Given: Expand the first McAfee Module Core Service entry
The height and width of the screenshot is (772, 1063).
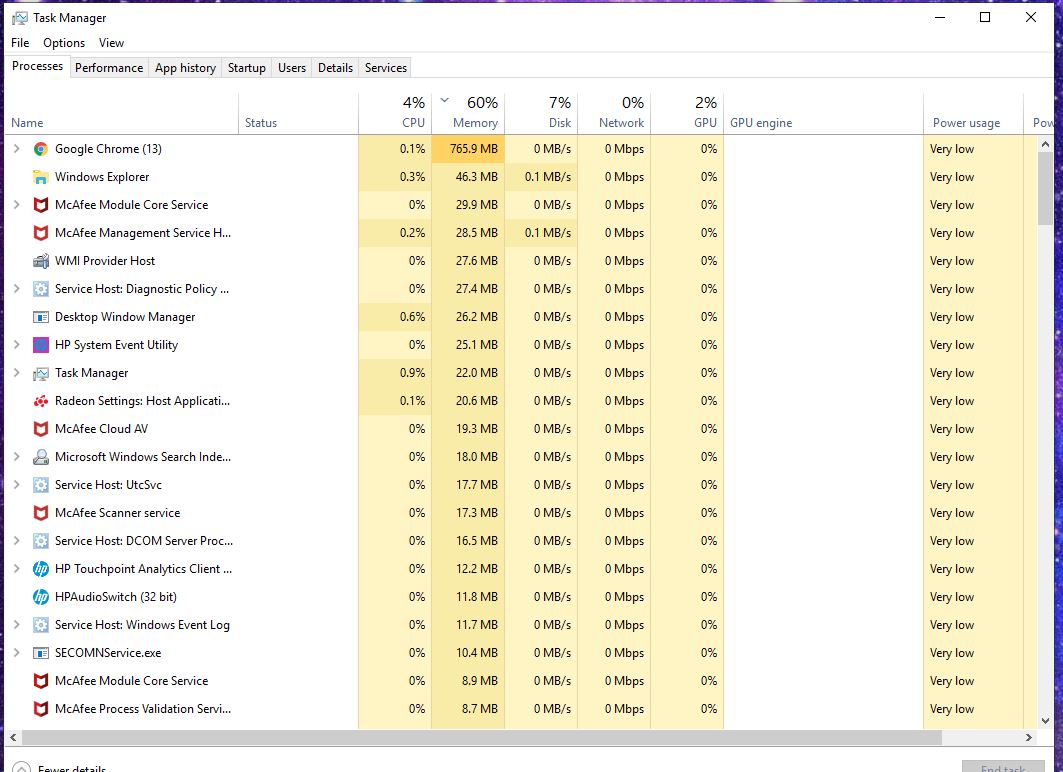Looking at the screenshot, I should click(17, 205).
